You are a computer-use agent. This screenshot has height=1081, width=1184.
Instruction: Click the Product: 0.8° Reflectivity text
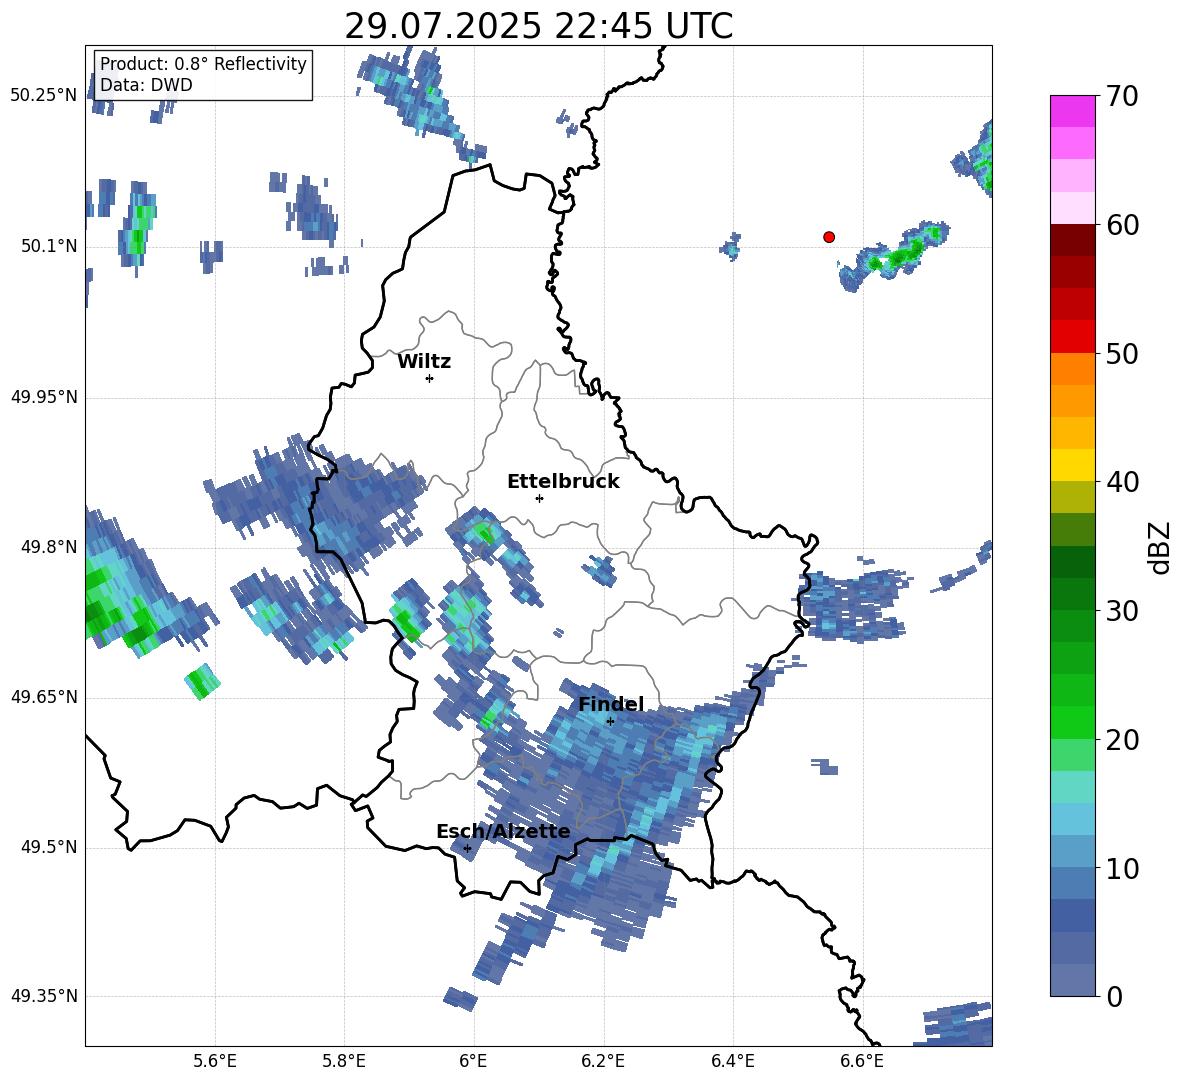tap(203, 63)
